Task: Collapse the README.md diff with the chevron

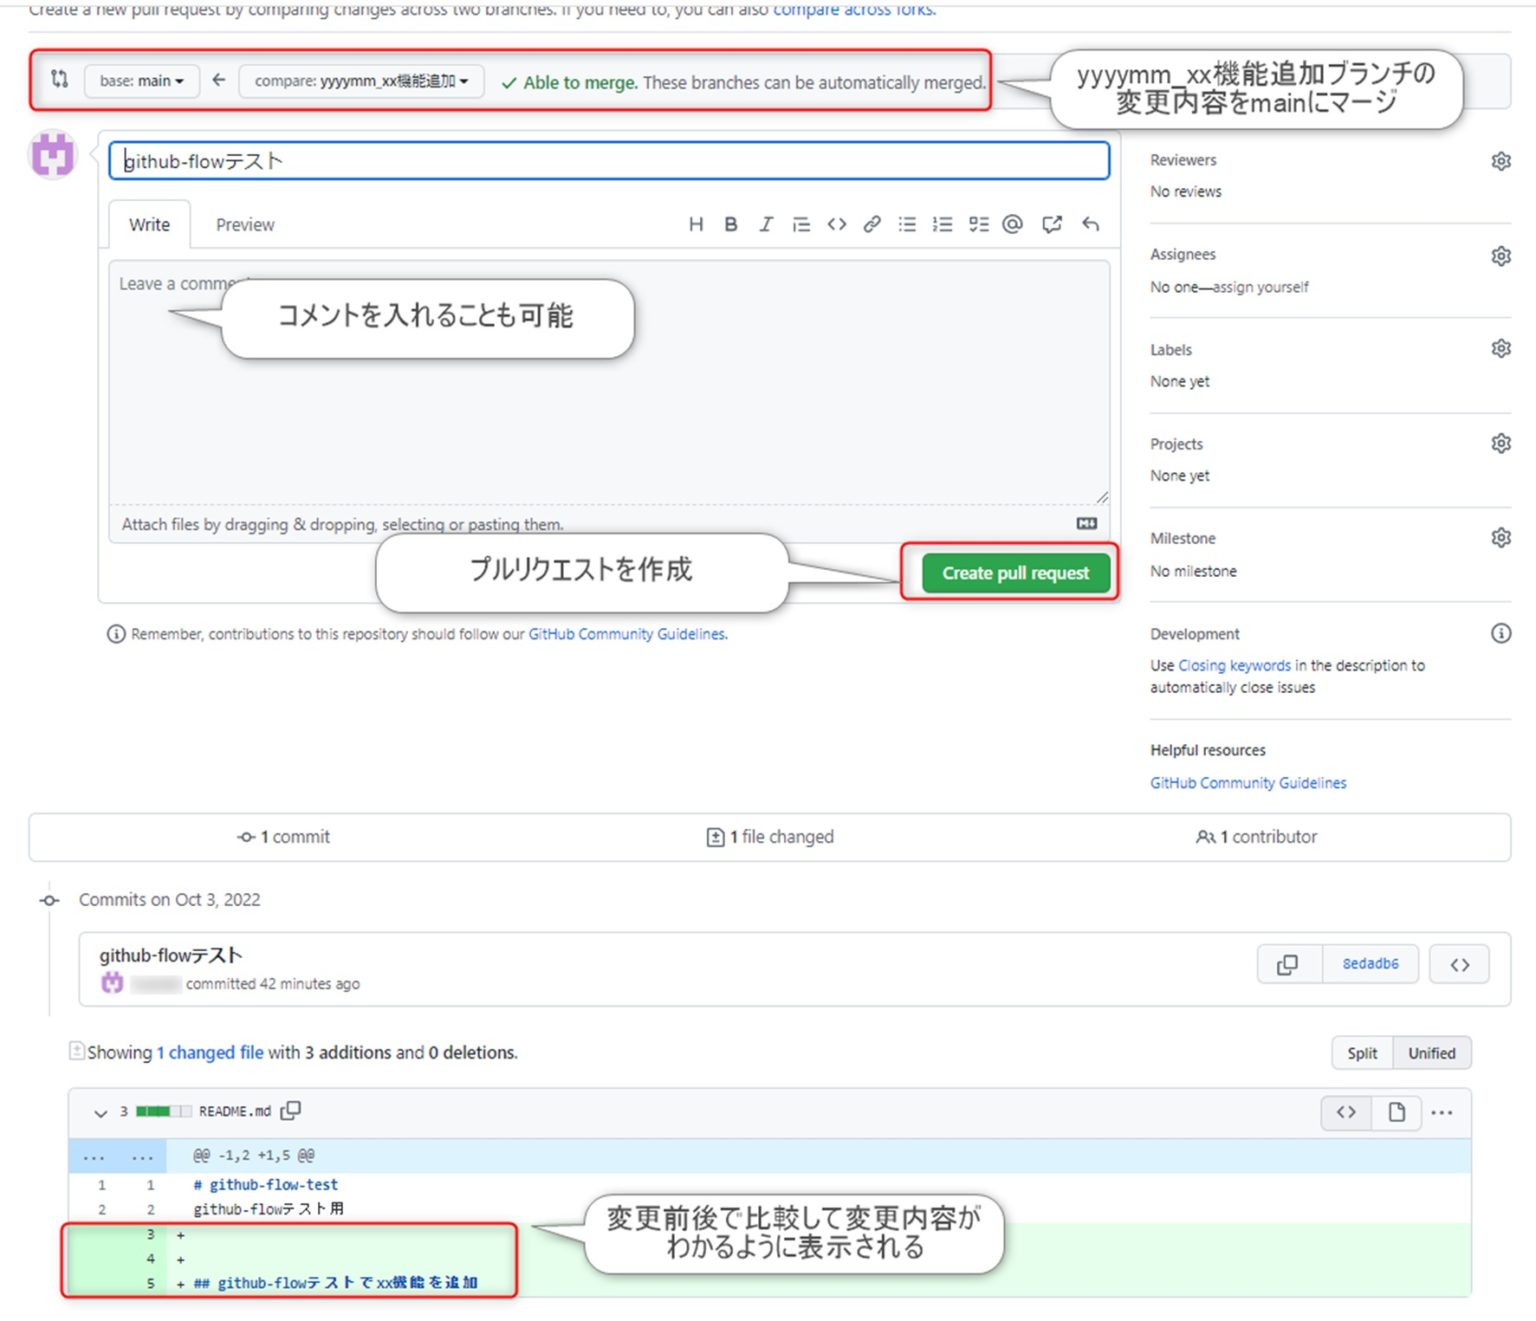Action: pyautogui.click(x=100, y=1112)
